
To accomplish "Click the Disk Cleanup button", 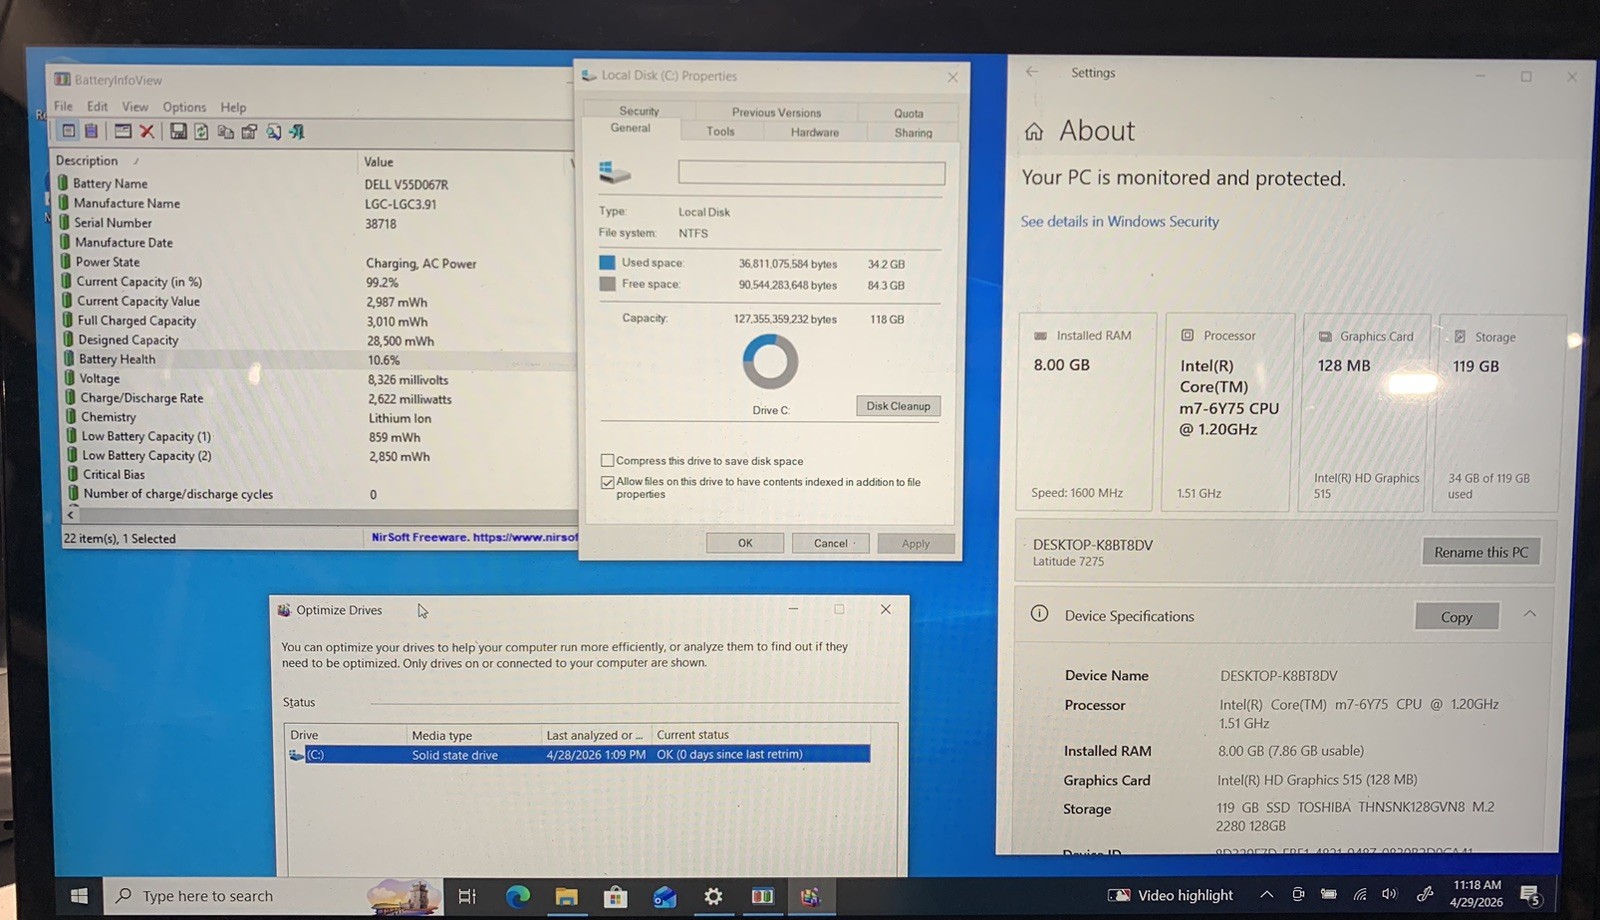I will 898,406.
